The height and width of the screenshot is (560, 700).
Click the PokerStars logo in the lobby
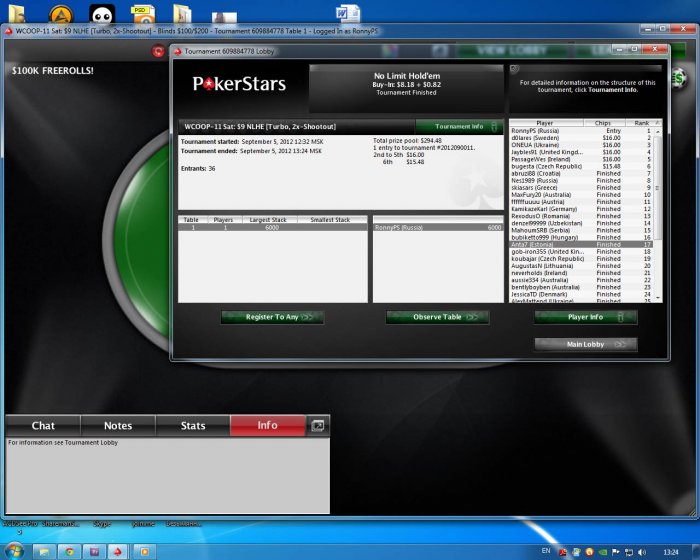[239, 84]
